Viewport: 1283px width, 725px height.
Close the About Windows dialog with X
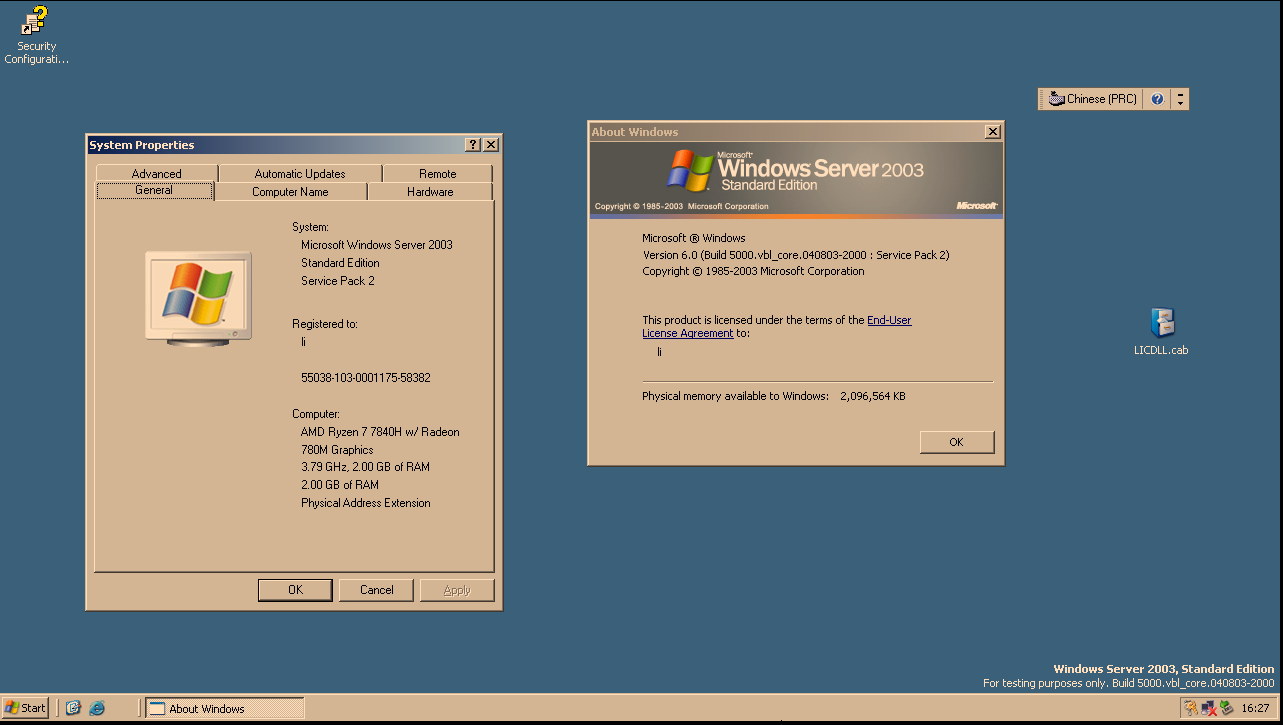(x=992, y=132)
